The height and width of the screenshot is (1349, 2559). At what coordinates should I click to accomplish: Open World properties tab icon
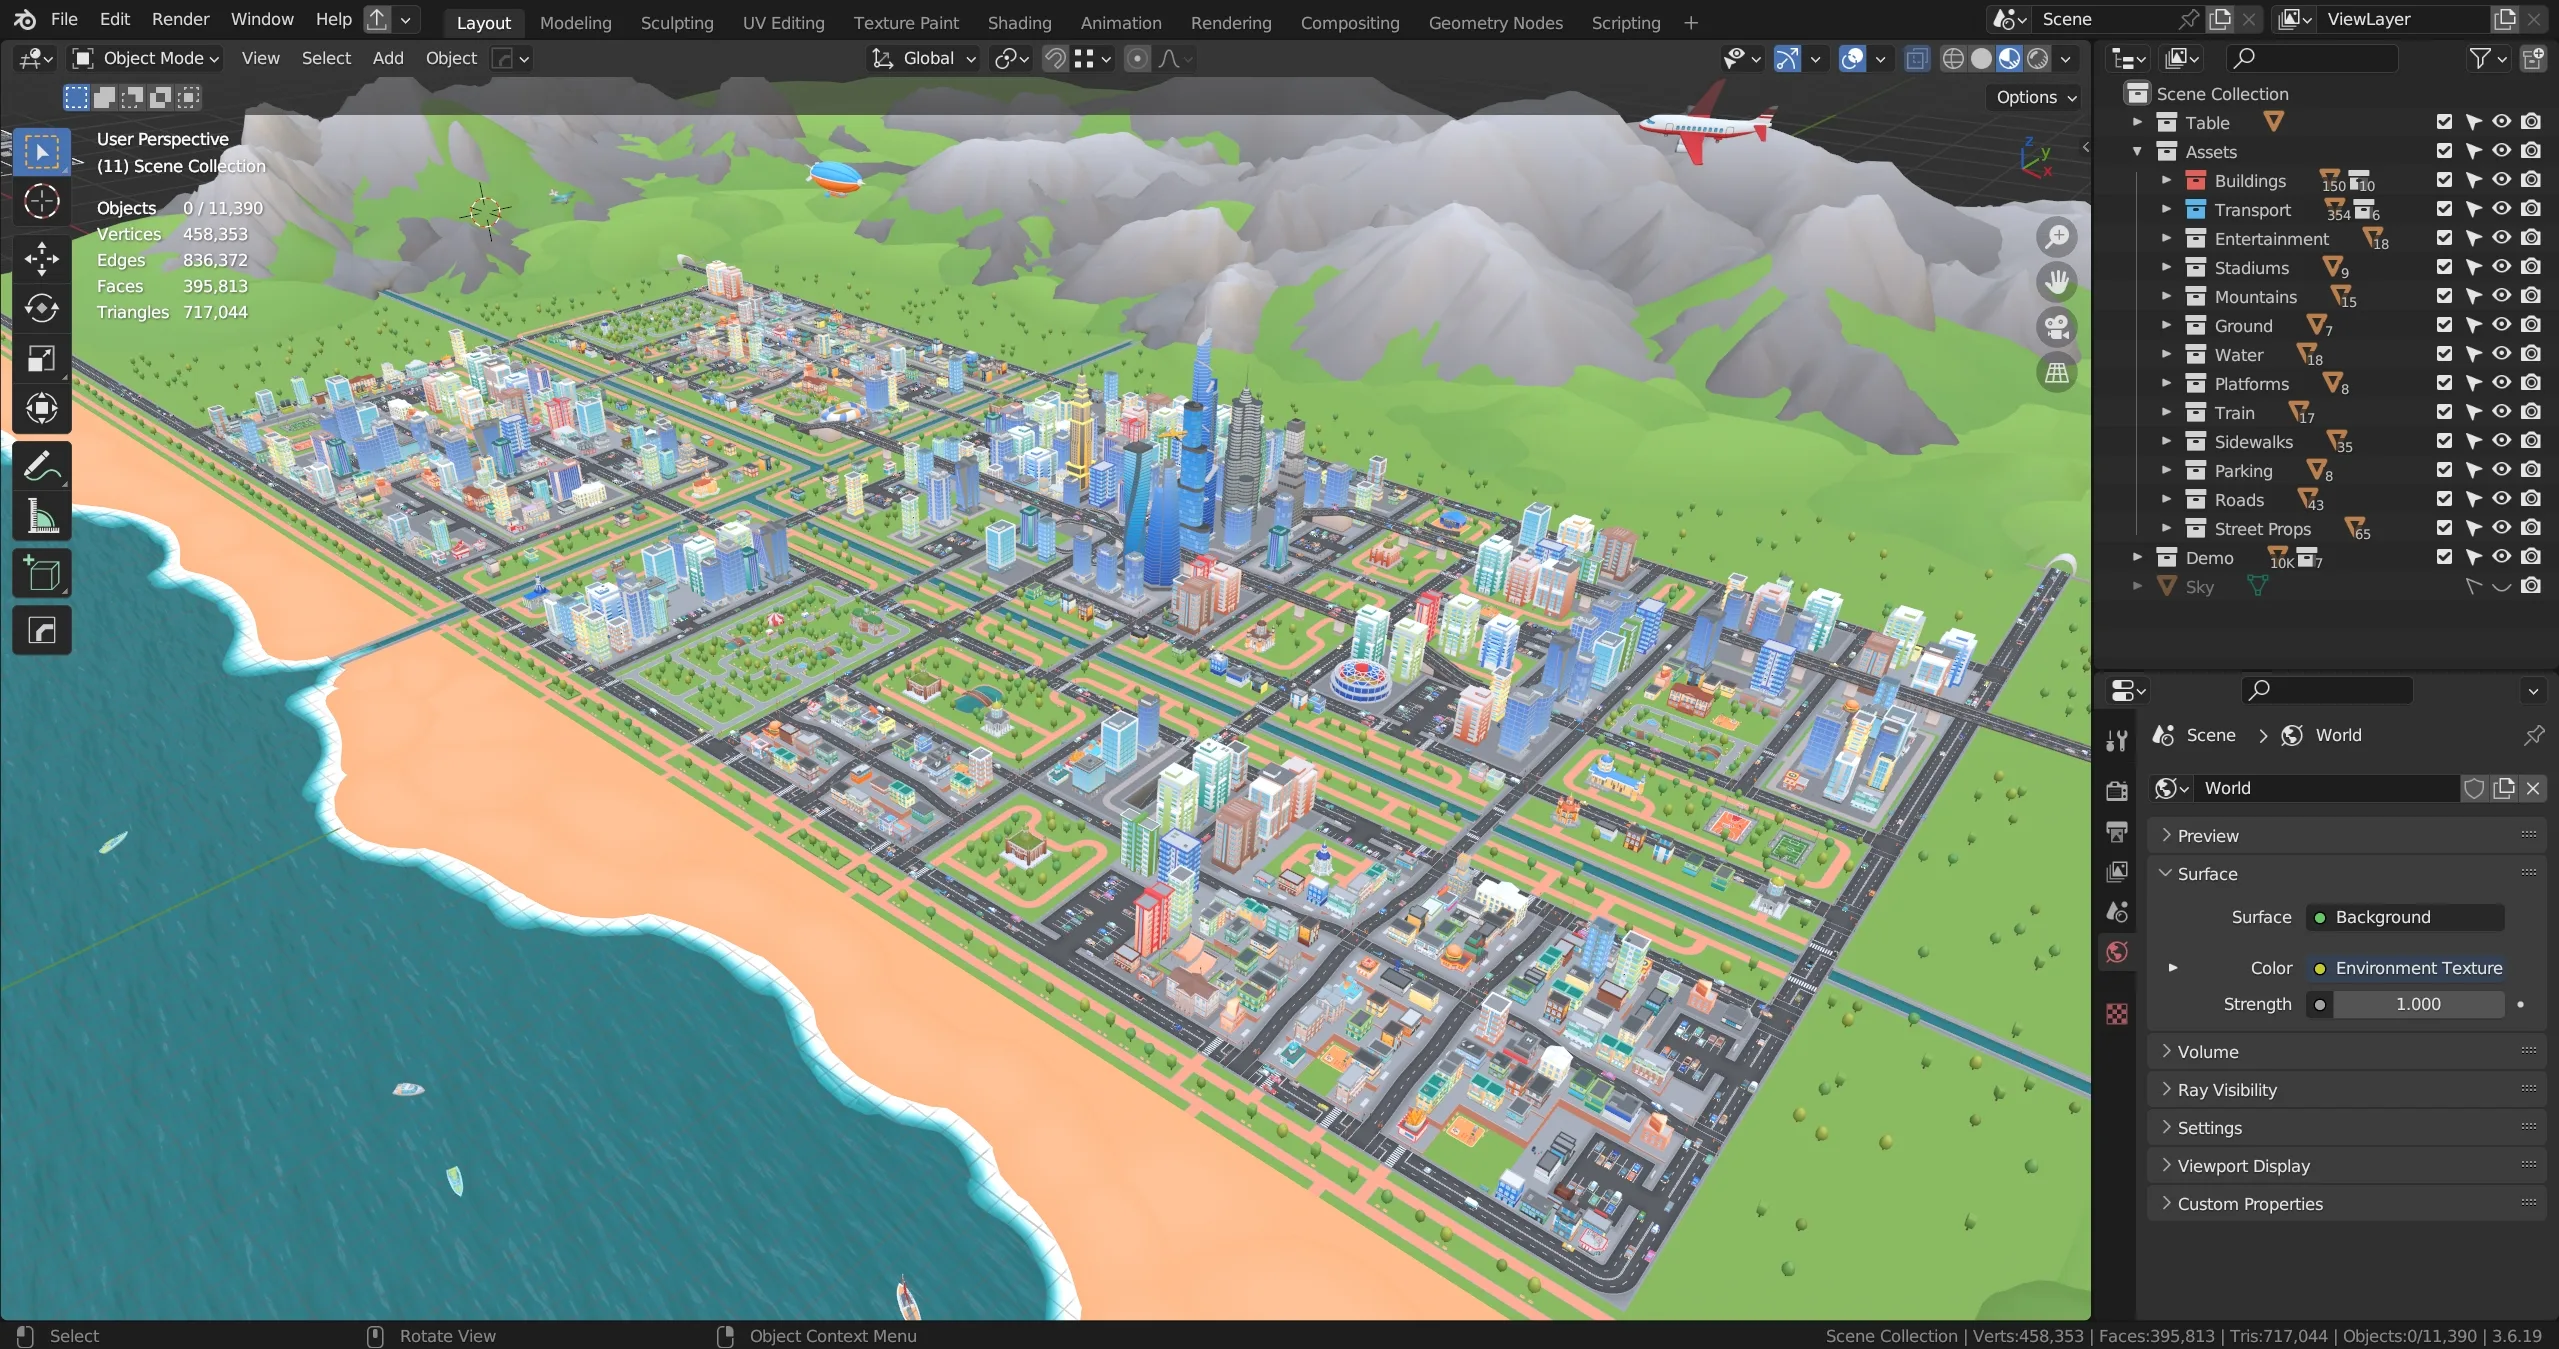(2116, 952)
